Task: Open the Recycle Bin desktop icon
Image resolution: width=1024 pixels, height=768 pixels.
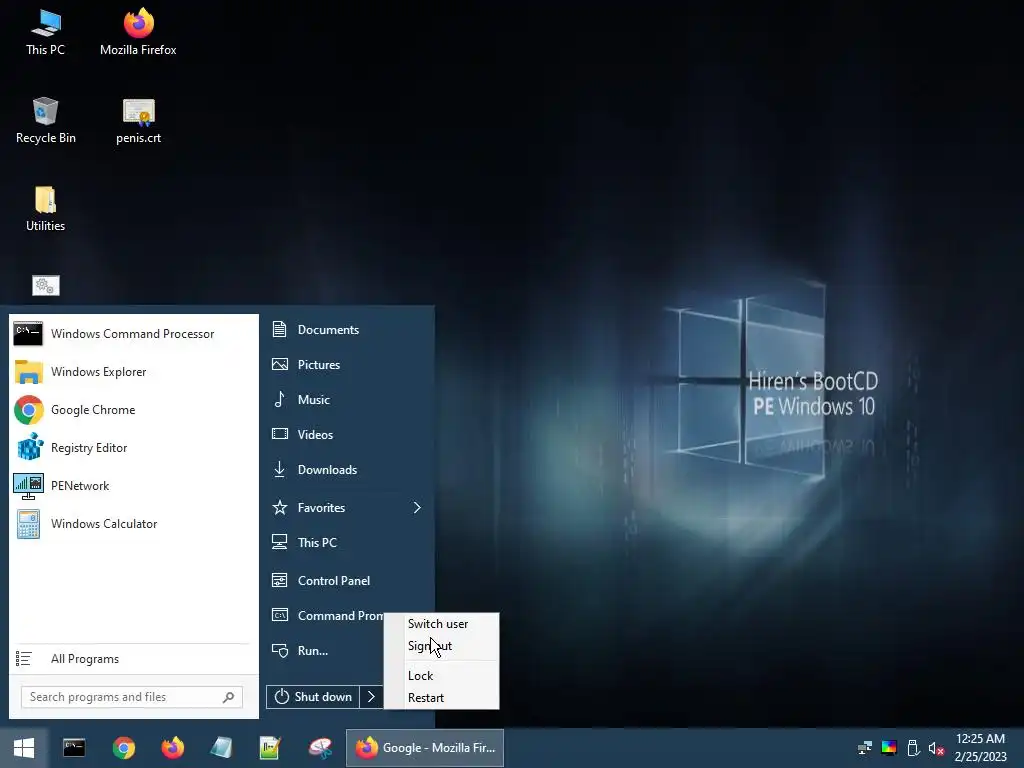Action: click(46, 121)
